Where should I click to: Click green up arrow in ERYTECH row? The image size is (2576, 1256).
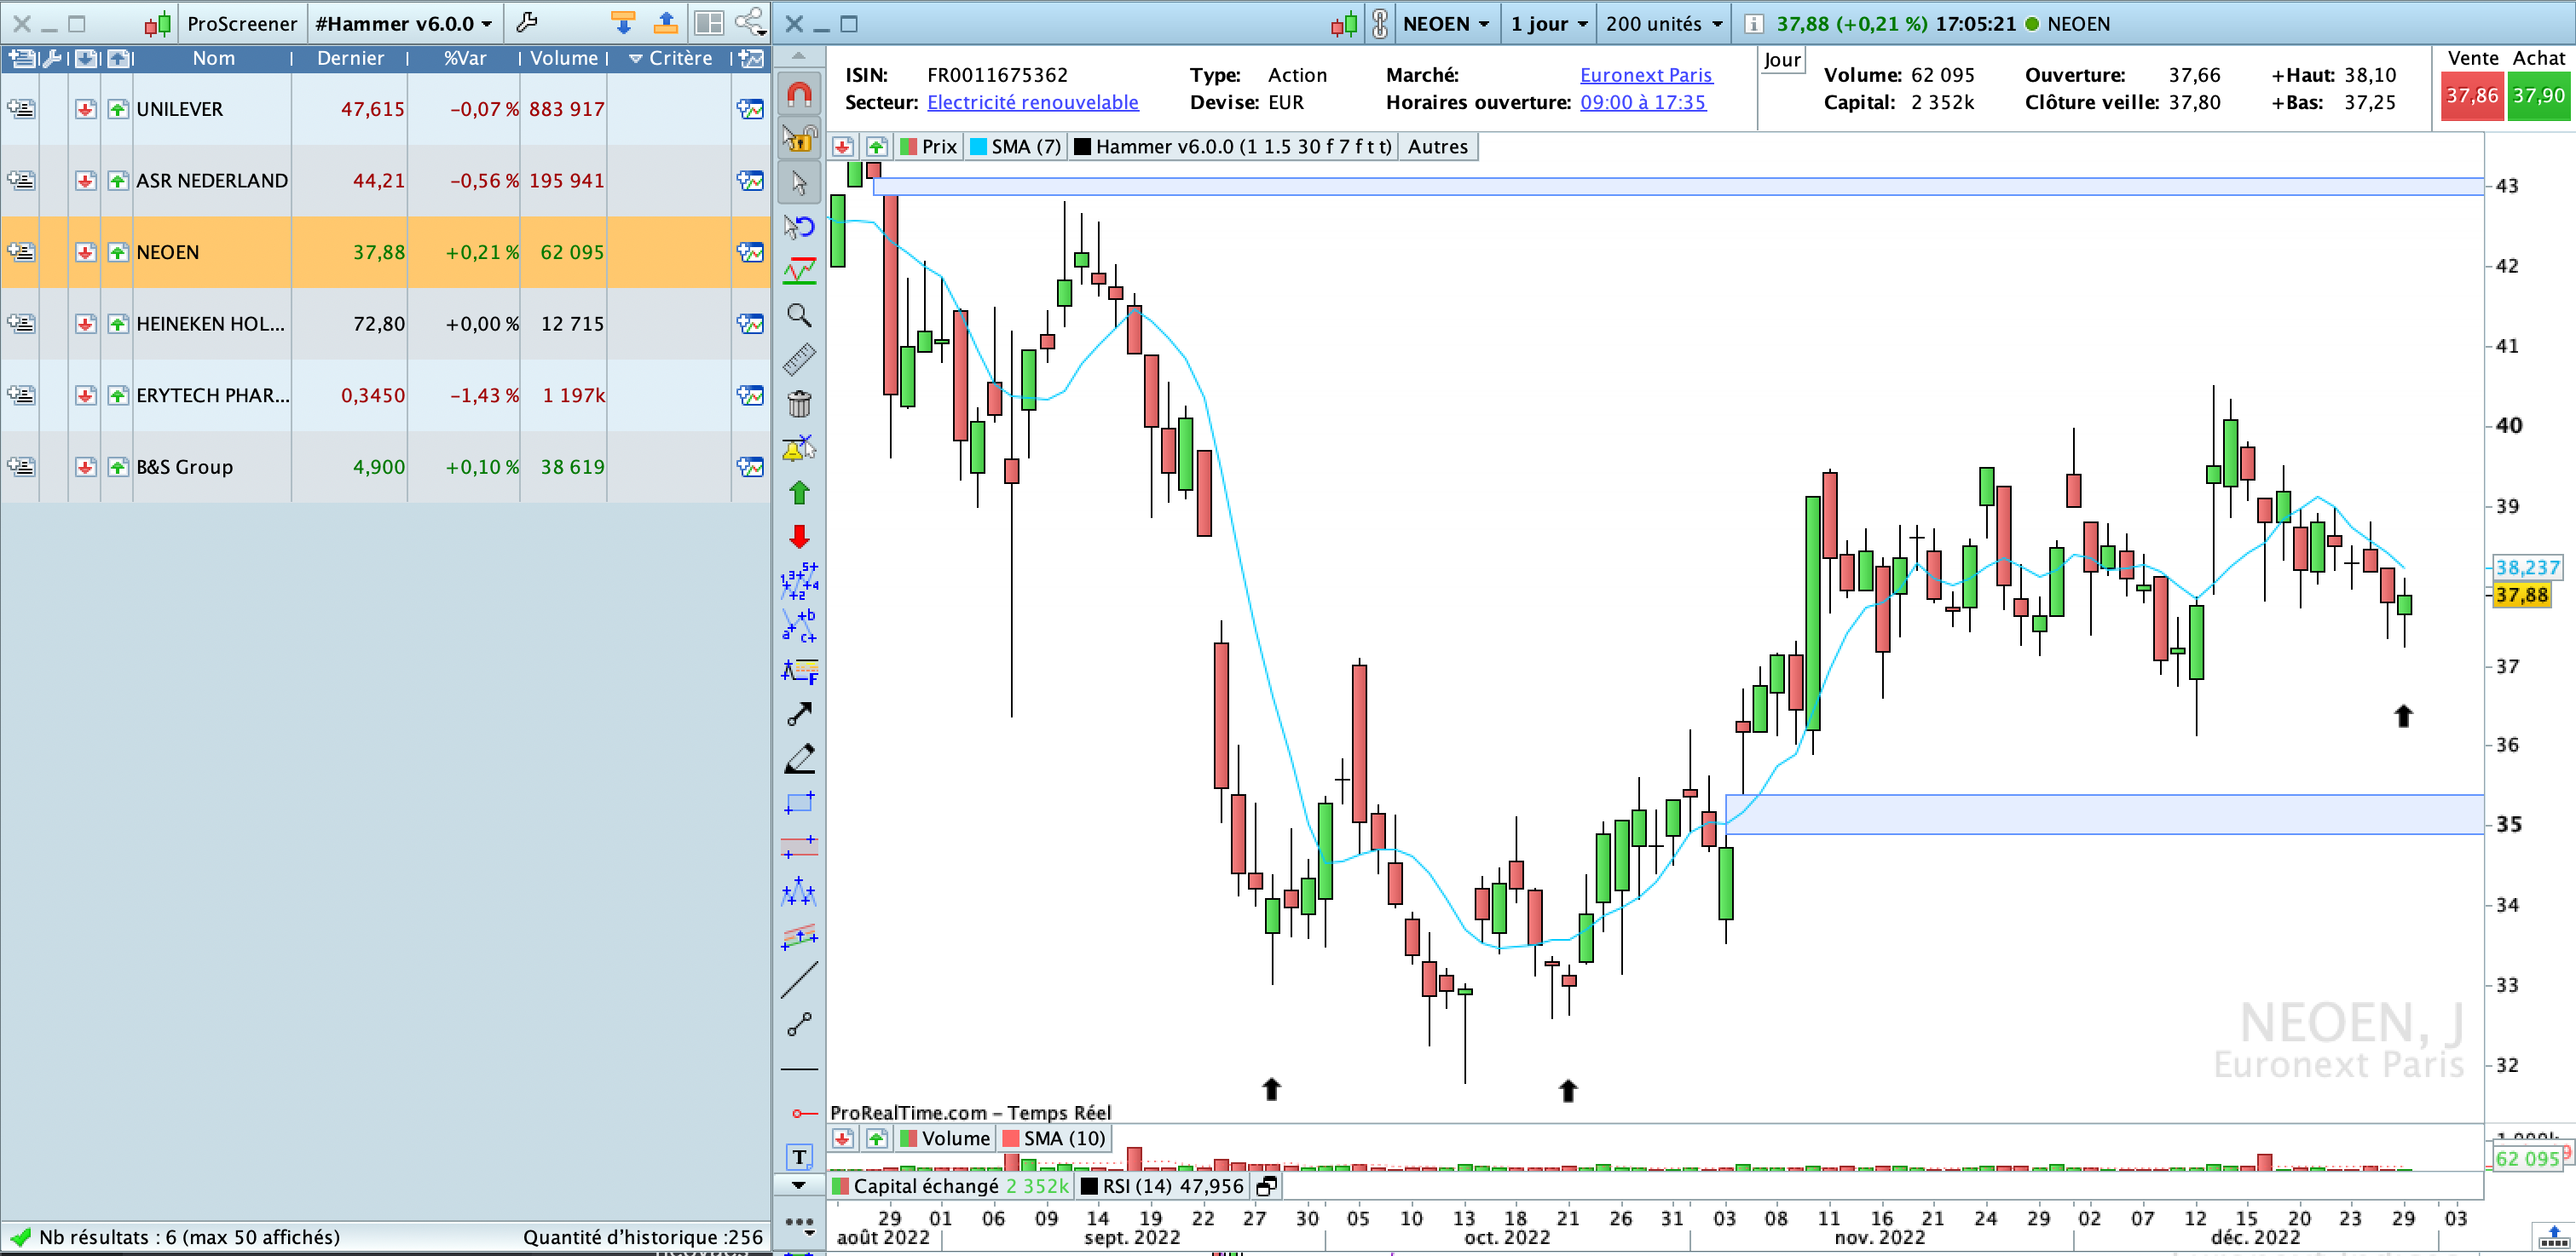(118, 395)
